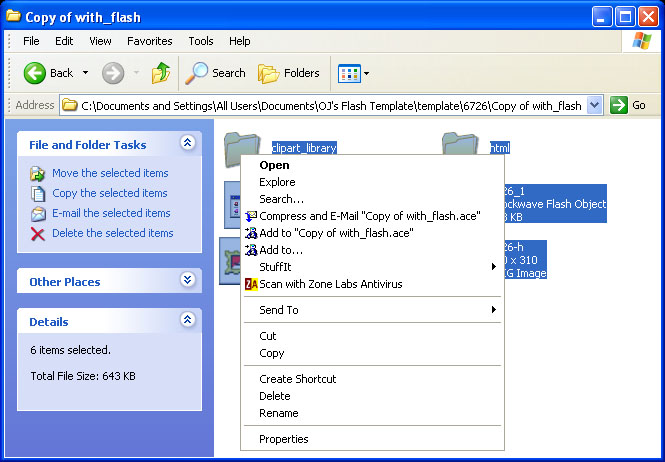665x462 pixels.
Task: Click E-mail the selected items link
Action: (x=111, y=213)
